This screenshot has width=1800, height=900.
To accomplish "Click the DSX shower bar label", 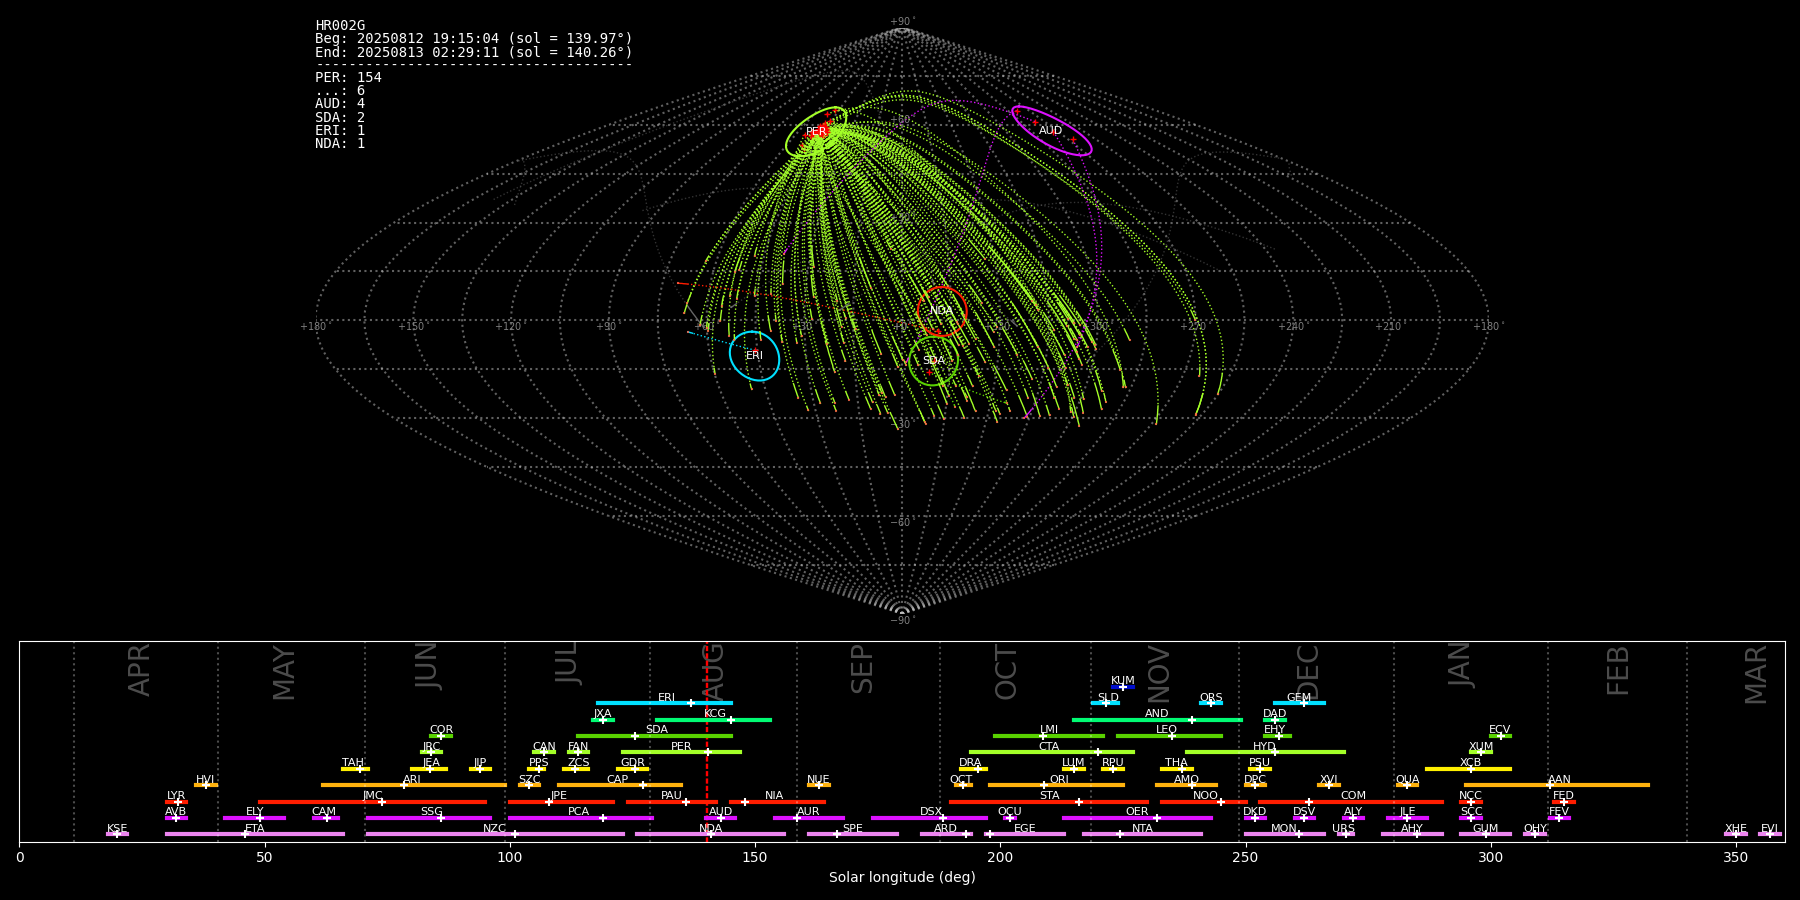I will point(931,812).
